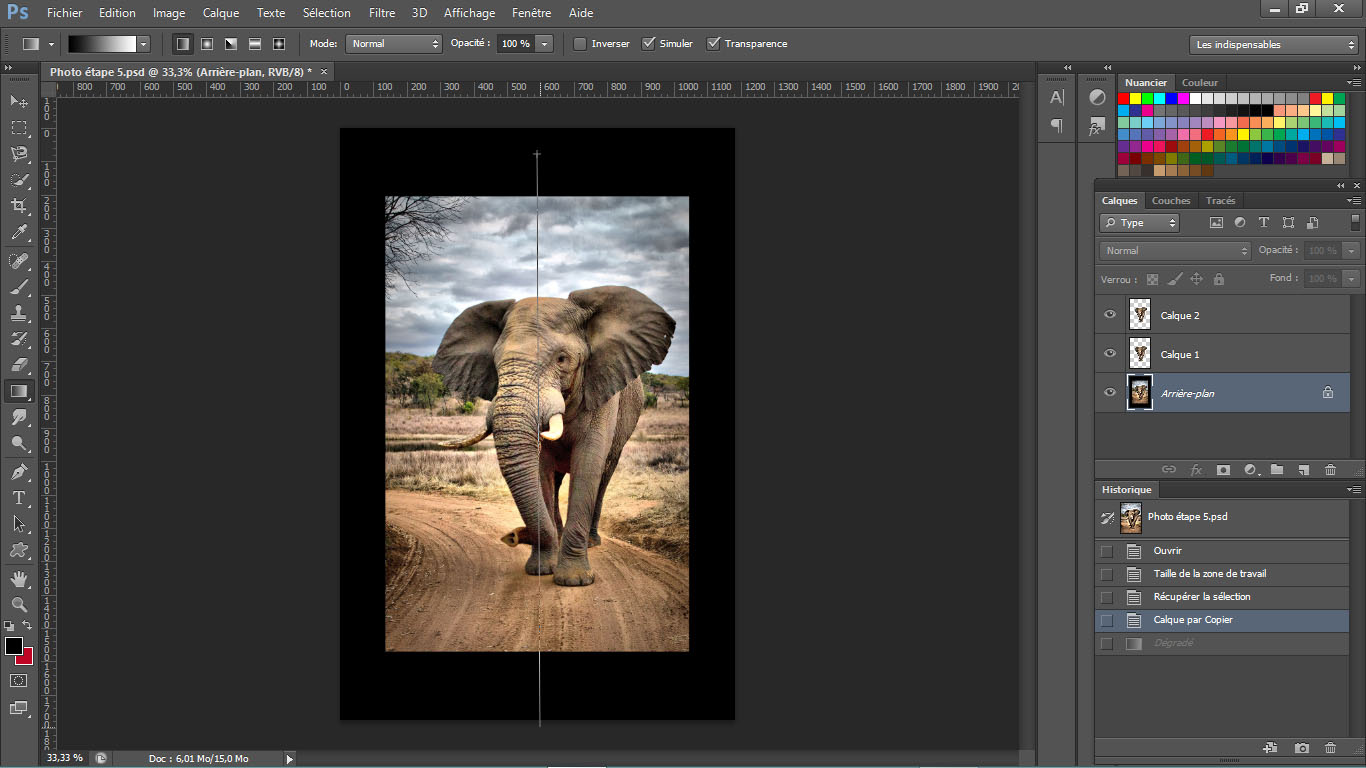1366x768 pixels.
Task: Toggle the Simuler checkbox
Action: 648,44
